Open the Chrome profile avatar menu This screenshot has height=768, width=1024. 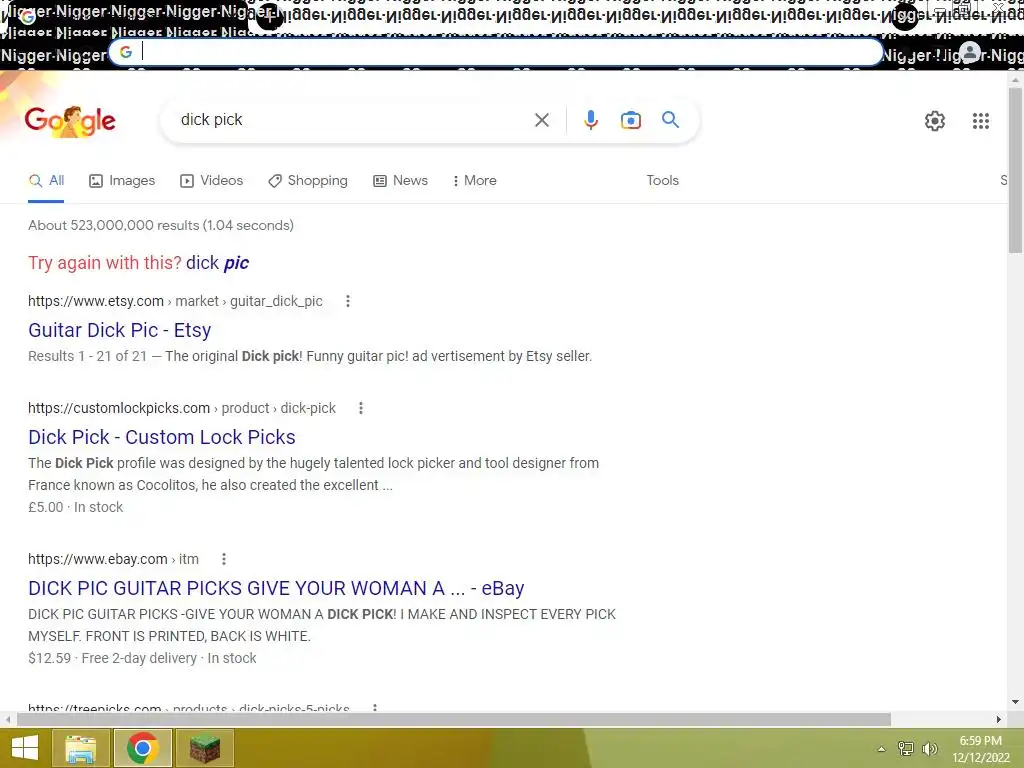click(x=970, y=53)
